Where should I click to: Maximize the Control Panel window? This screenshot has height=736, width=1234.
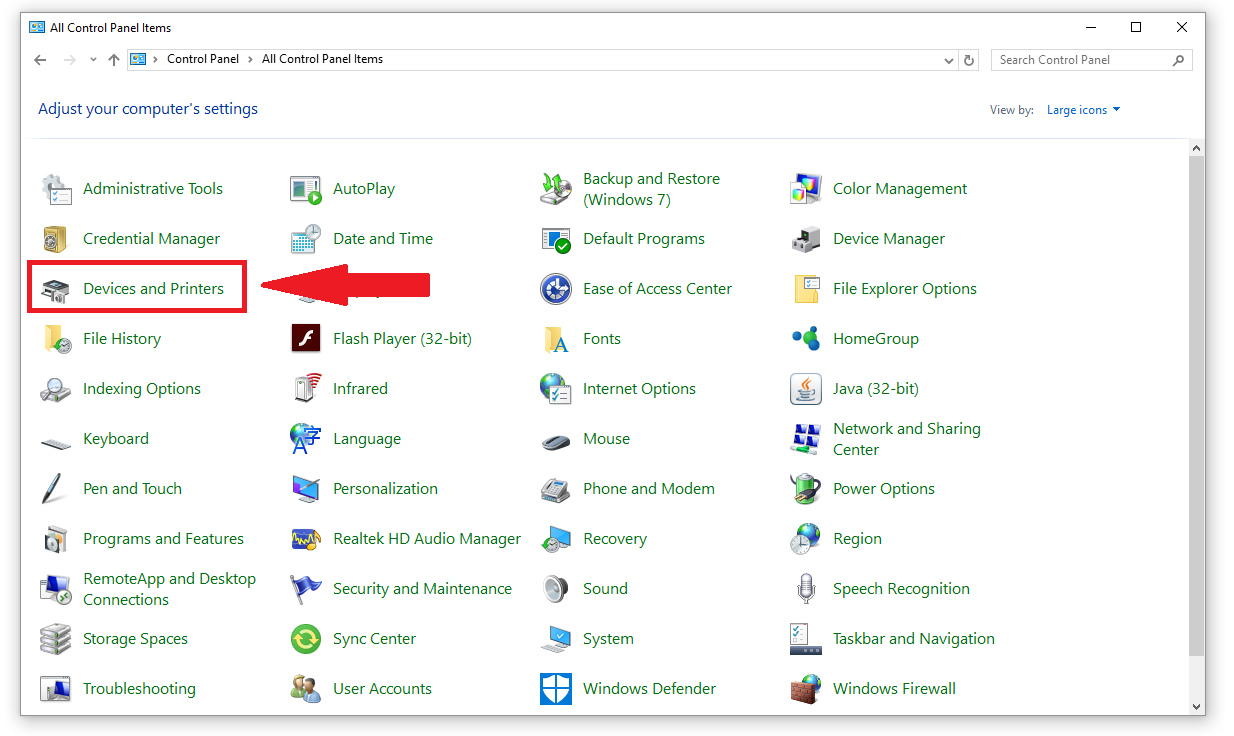[x=1136, y=27]
